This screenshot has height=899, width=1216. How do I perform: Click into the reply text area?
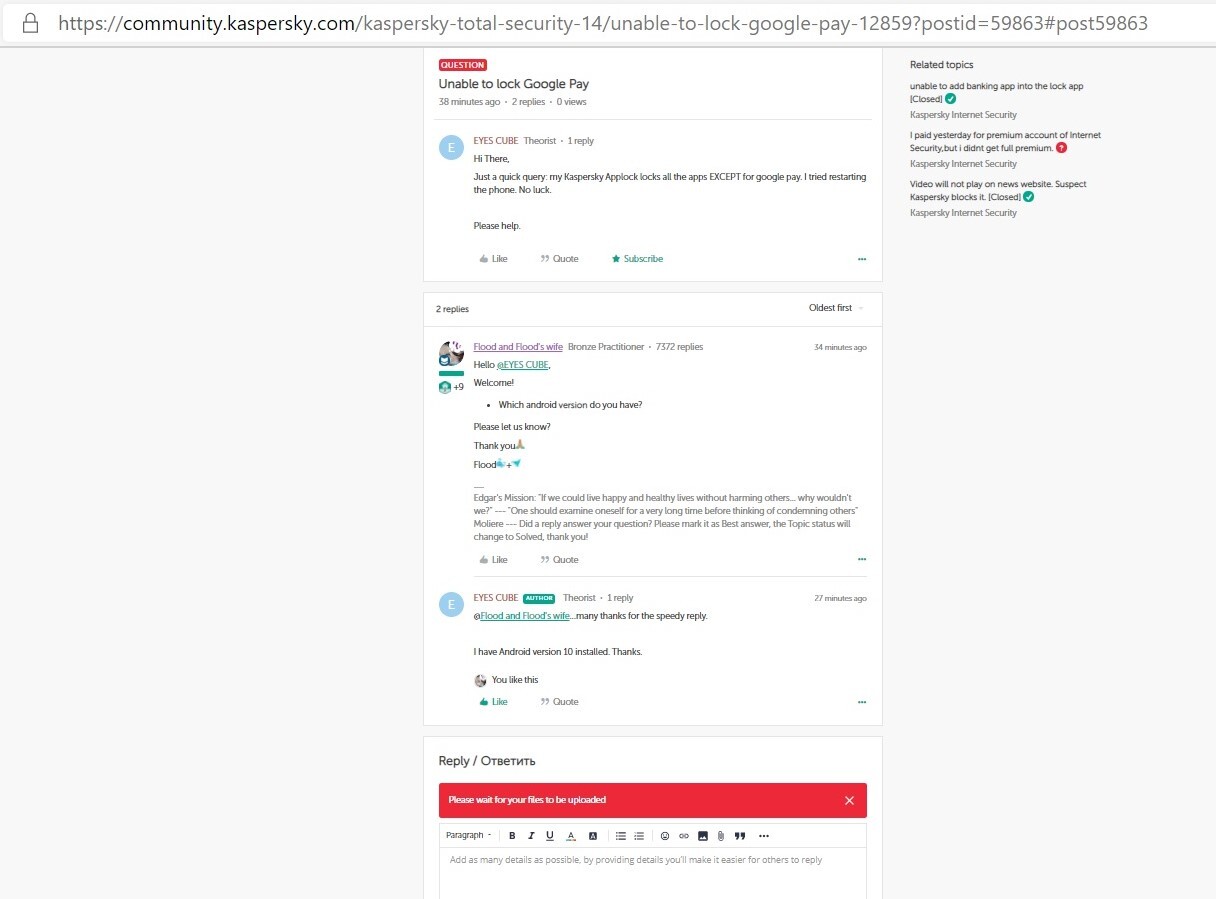click(653, 873)
